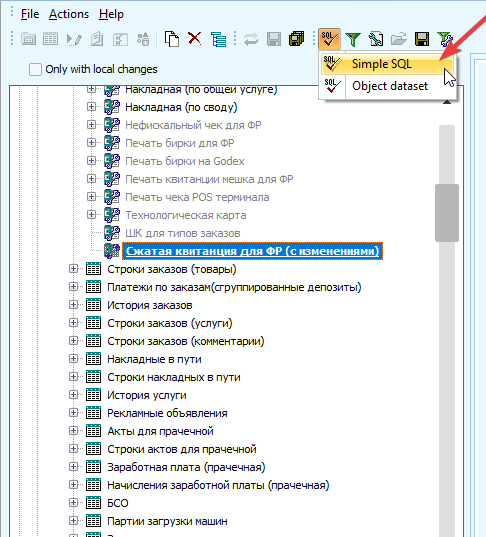
Task: Click the teal tree structure icon
Action: 218,39
